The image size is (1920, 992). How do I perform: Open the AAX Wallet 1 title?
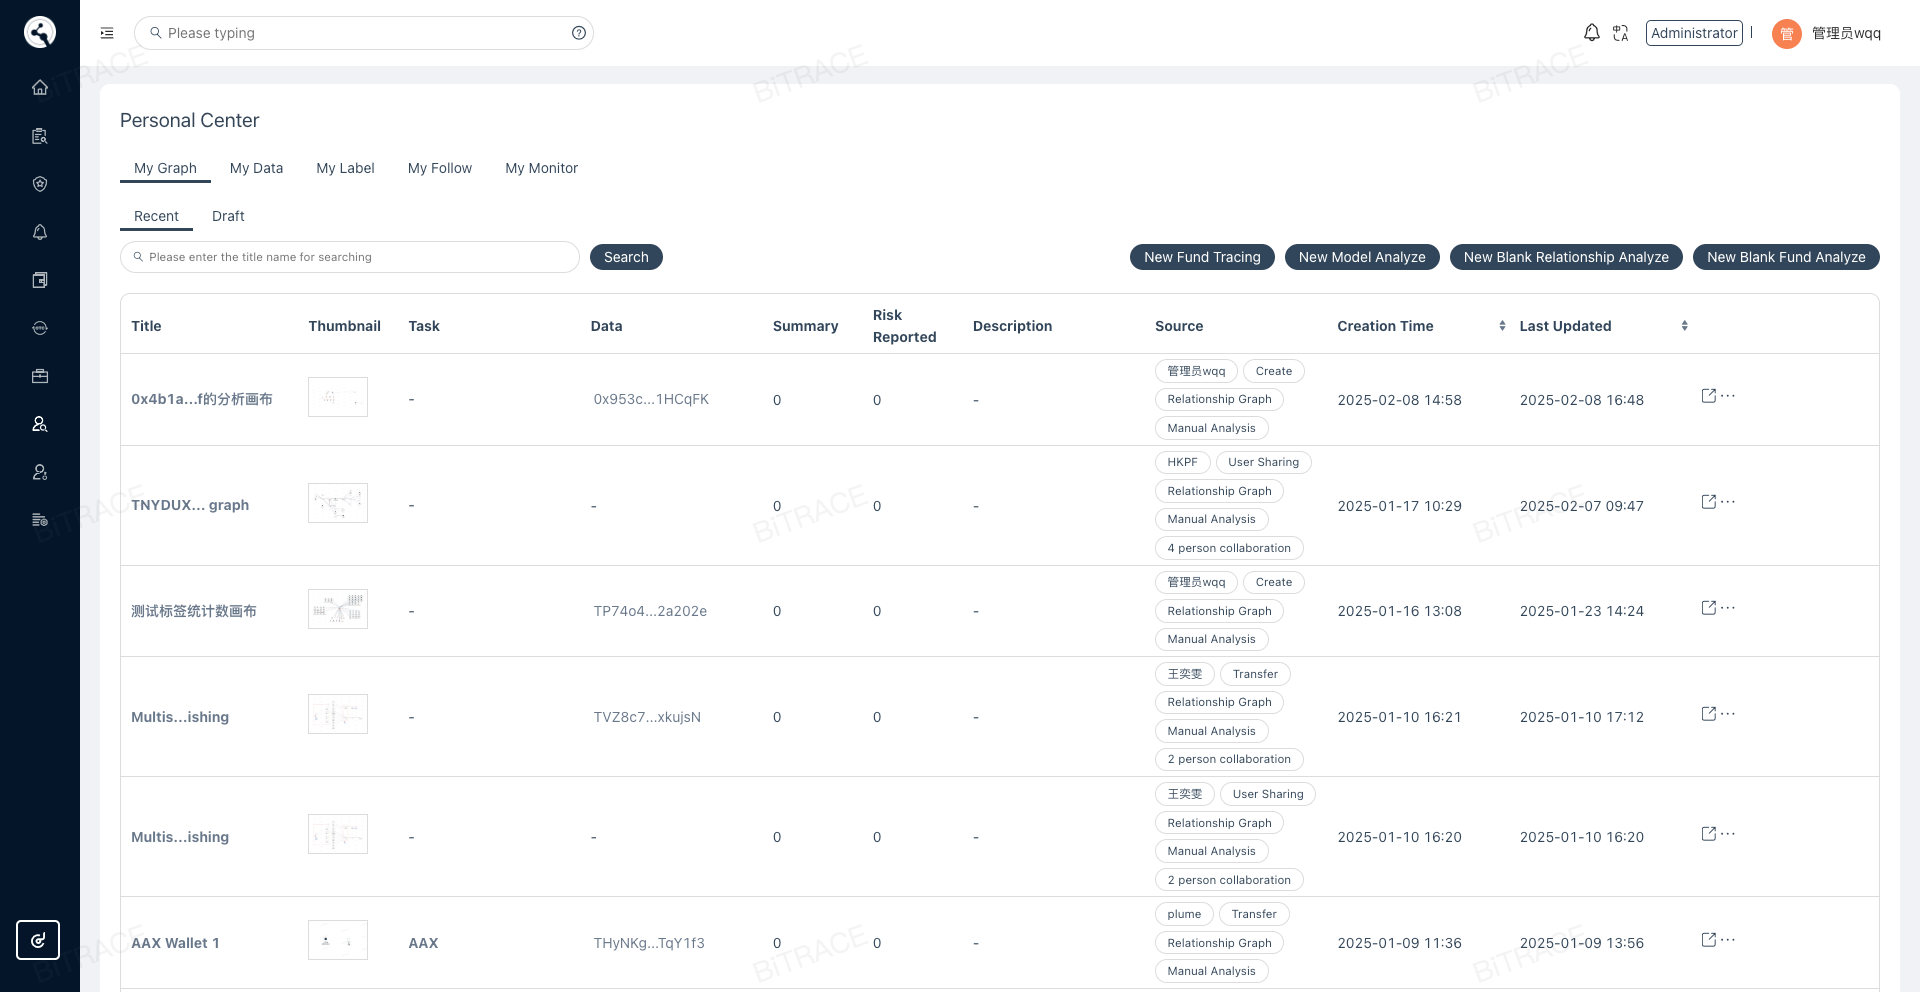coord(175,943)
